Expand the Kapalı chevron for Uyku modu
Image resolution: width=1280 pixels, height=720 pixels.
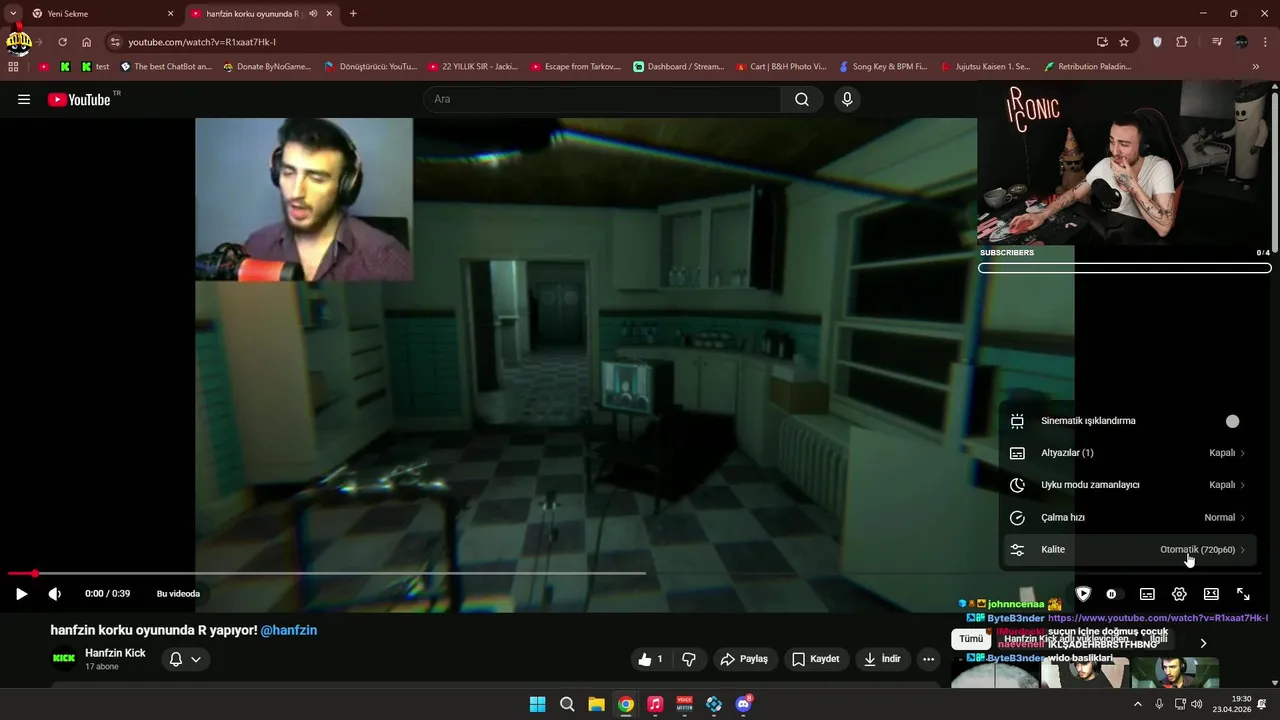(1242, 485)
